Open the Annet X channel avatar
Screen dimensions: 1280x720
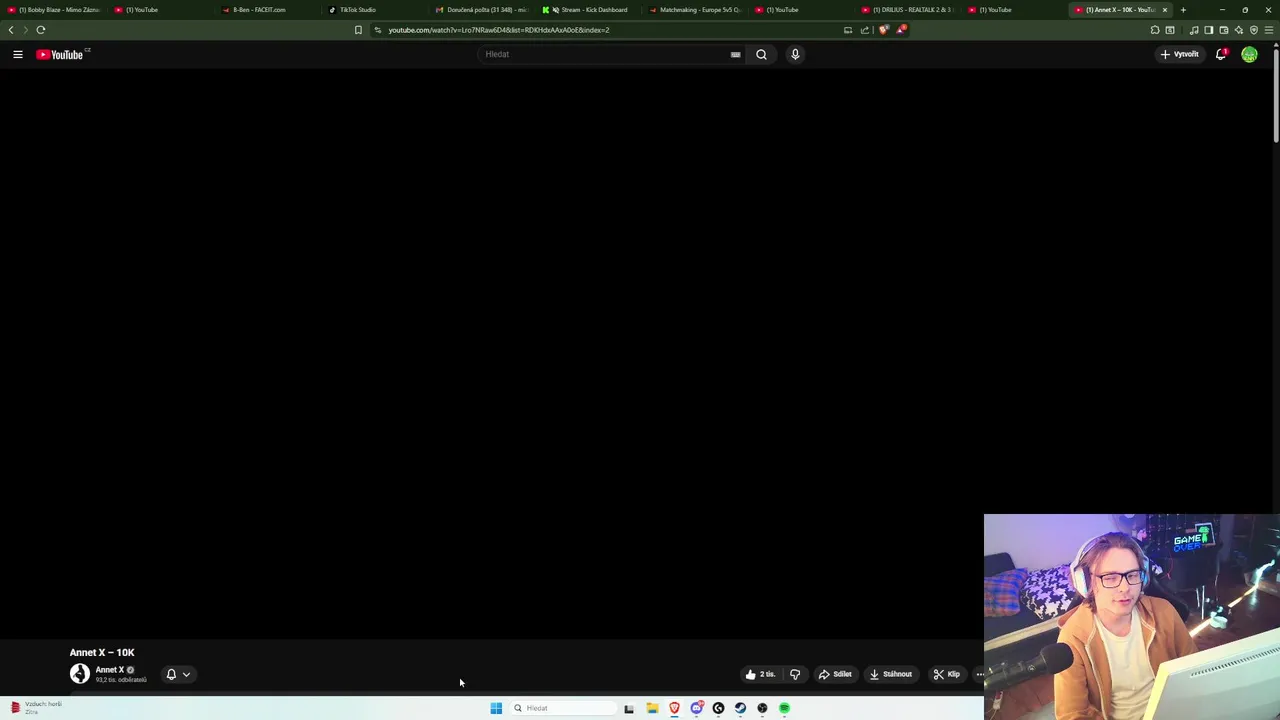(x=79, y=674)
